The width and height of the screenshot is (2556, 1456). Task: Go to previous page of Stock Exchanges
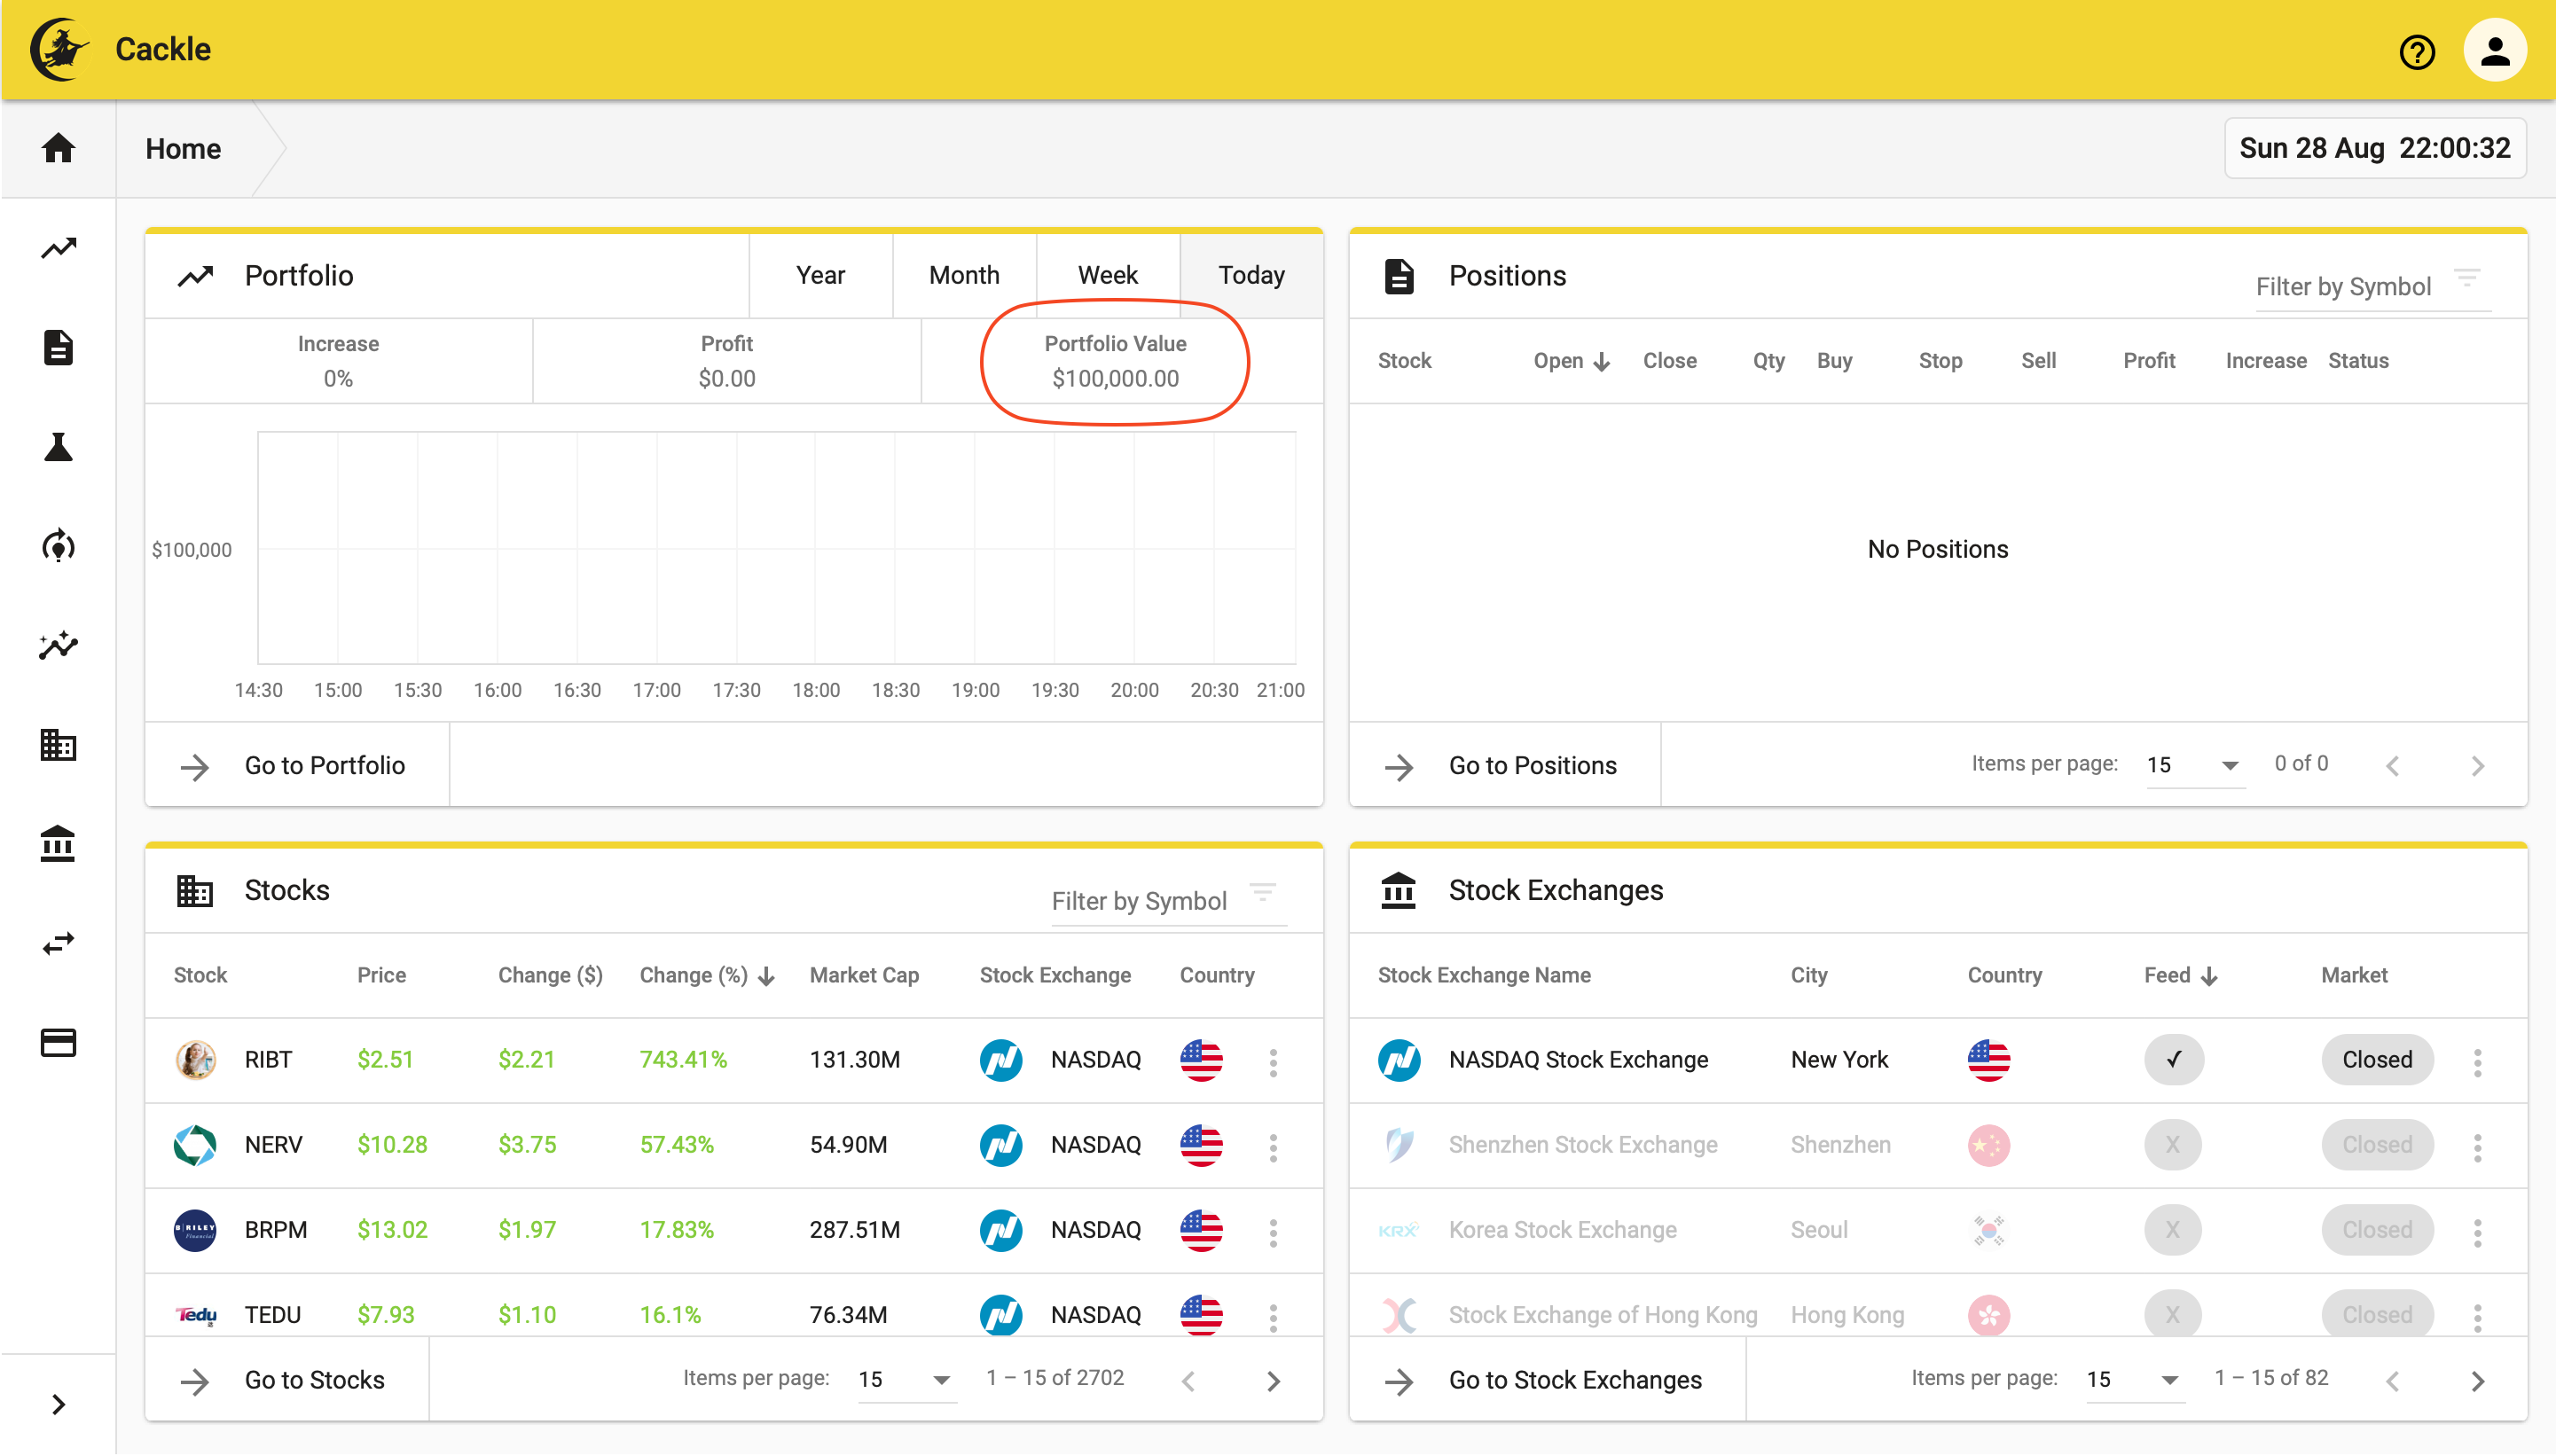click(2393, 1382)
